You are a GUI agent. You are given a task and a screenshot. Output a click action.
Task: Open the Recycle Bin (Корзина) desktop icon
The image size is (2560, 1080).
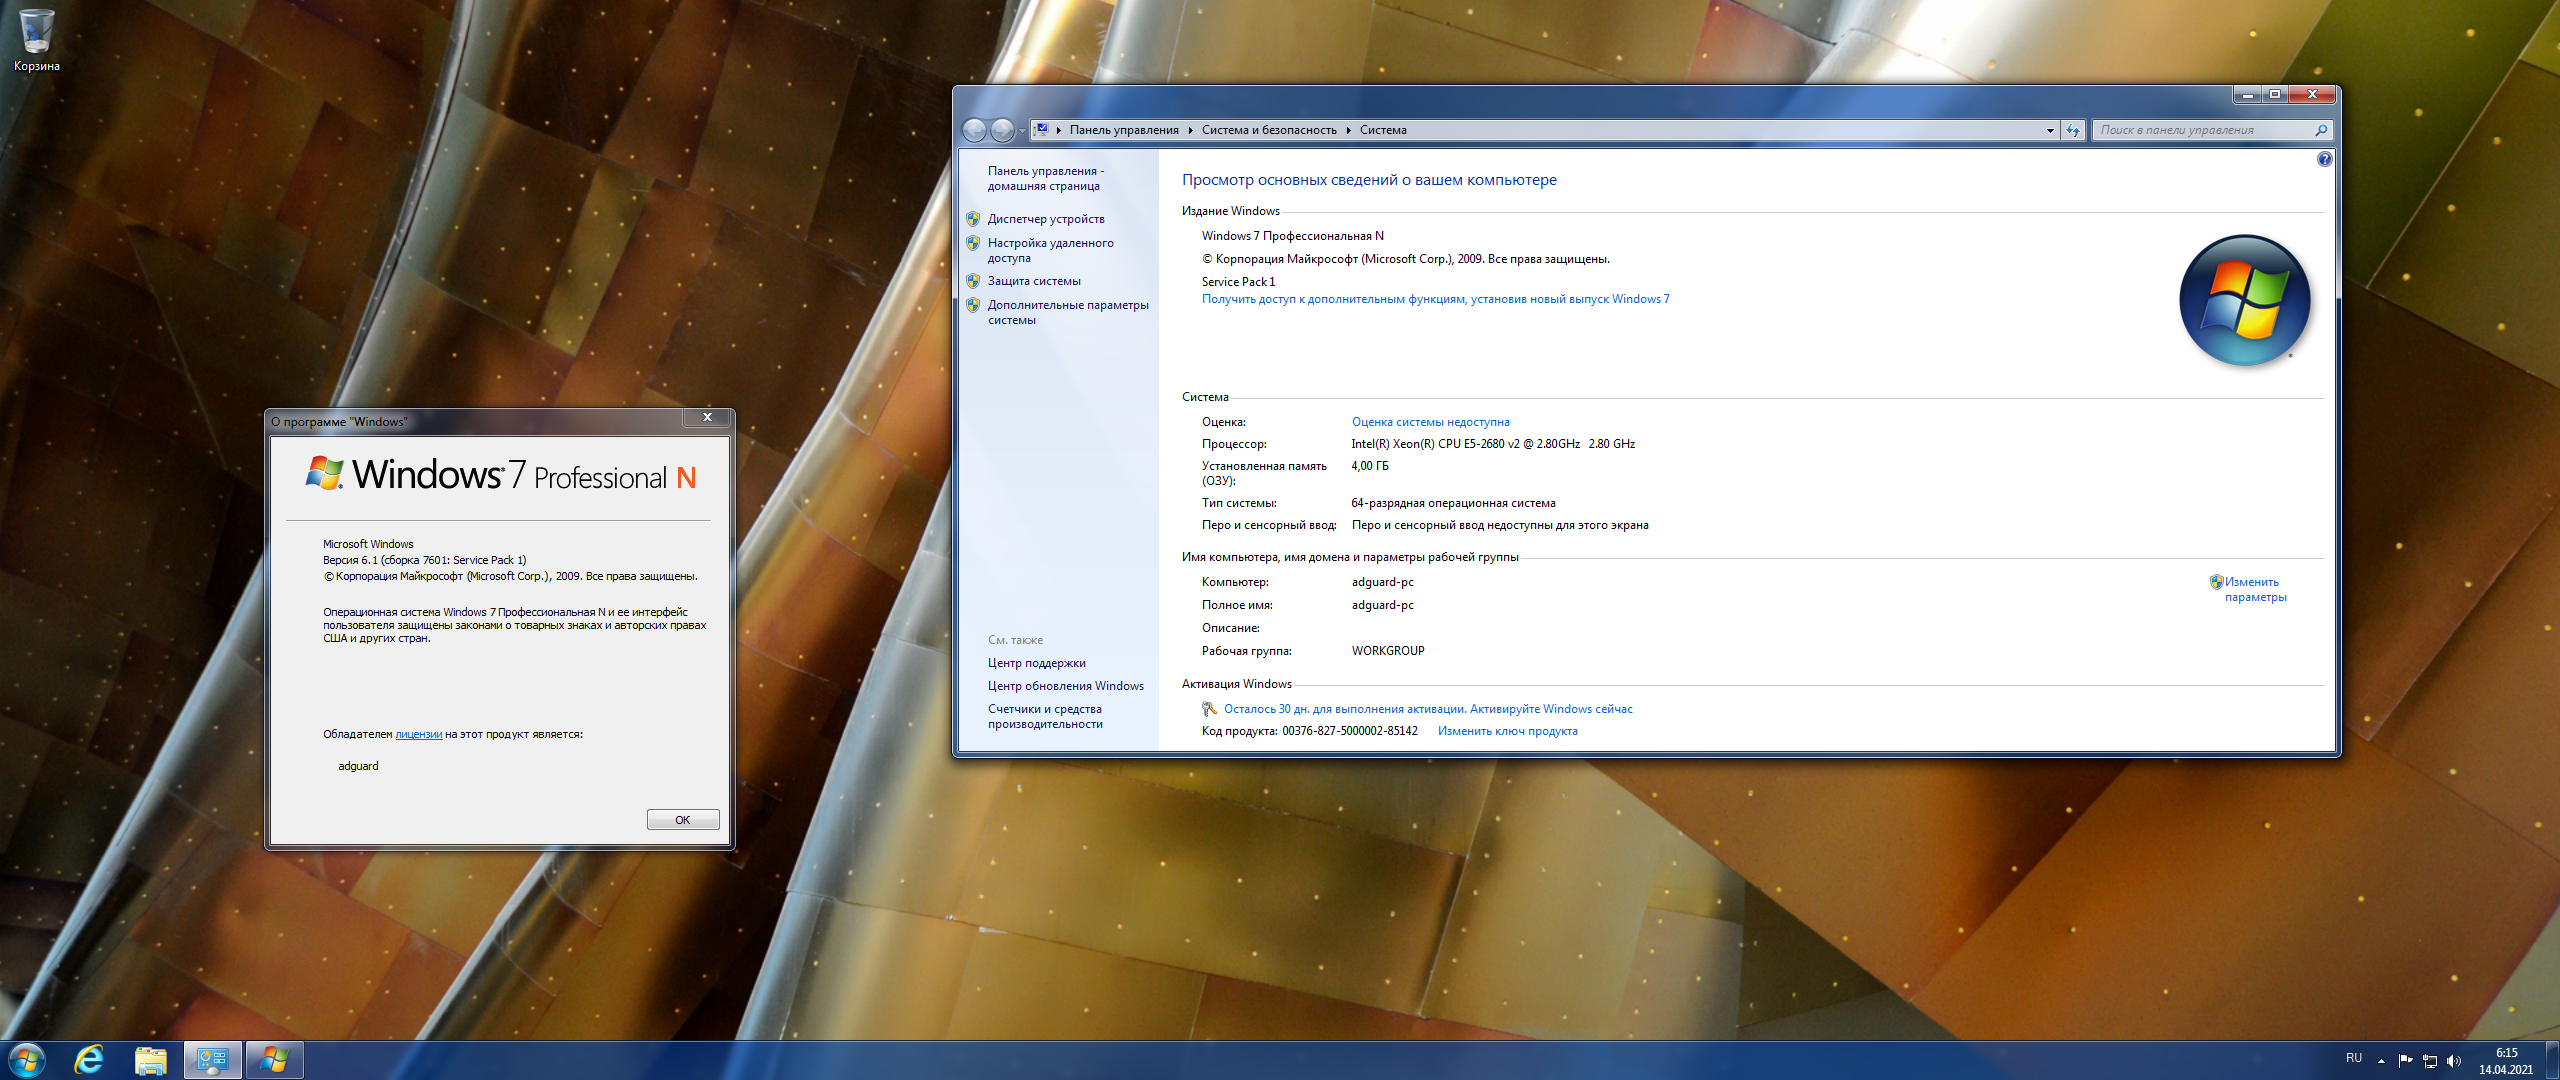[36, 40]
